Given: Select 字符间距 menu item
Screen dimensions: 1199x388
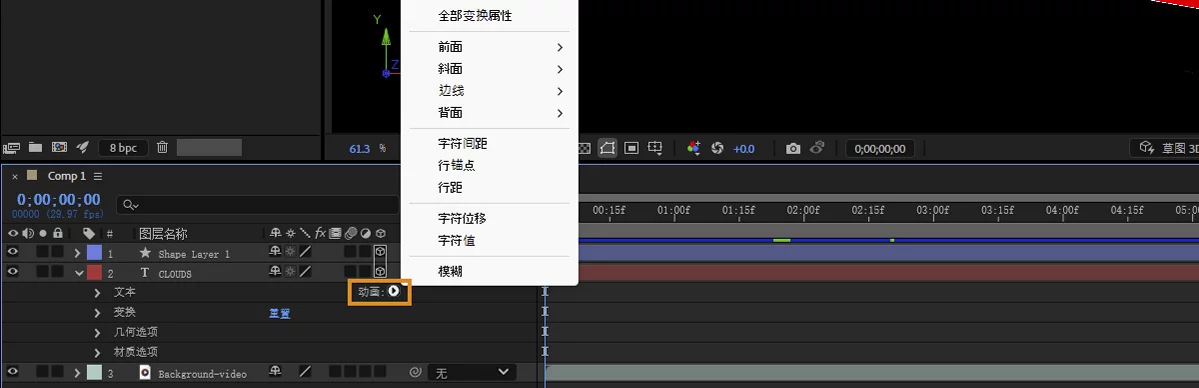Looking at the screenshot, I should 489,143.
